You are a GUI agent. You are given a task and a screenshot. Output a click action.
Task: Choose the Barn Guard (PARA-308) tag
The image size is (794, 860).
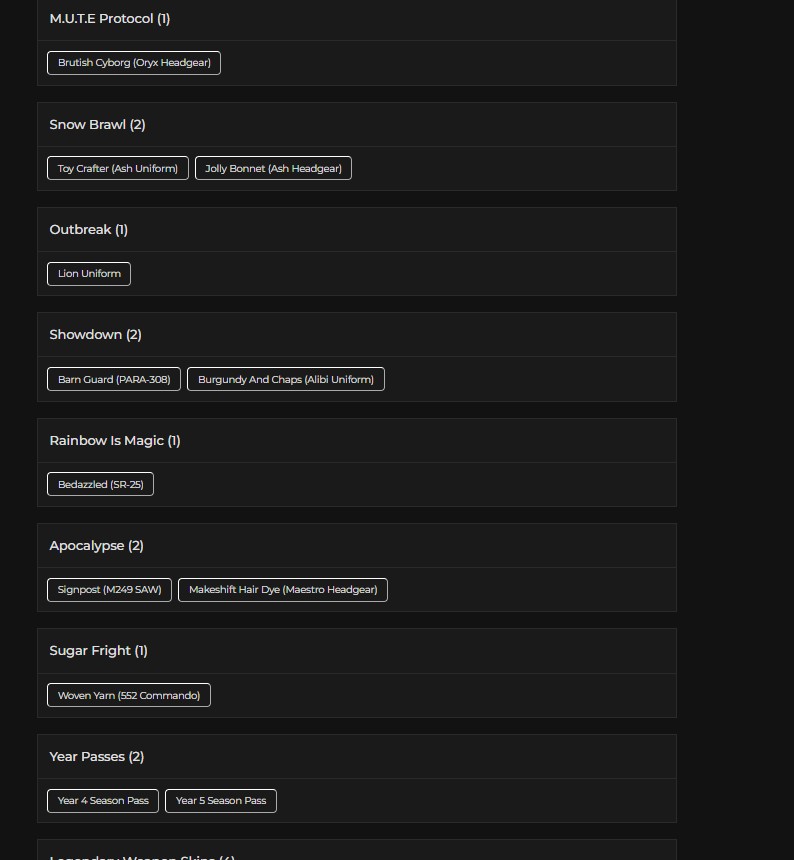[x=114, y=379]
